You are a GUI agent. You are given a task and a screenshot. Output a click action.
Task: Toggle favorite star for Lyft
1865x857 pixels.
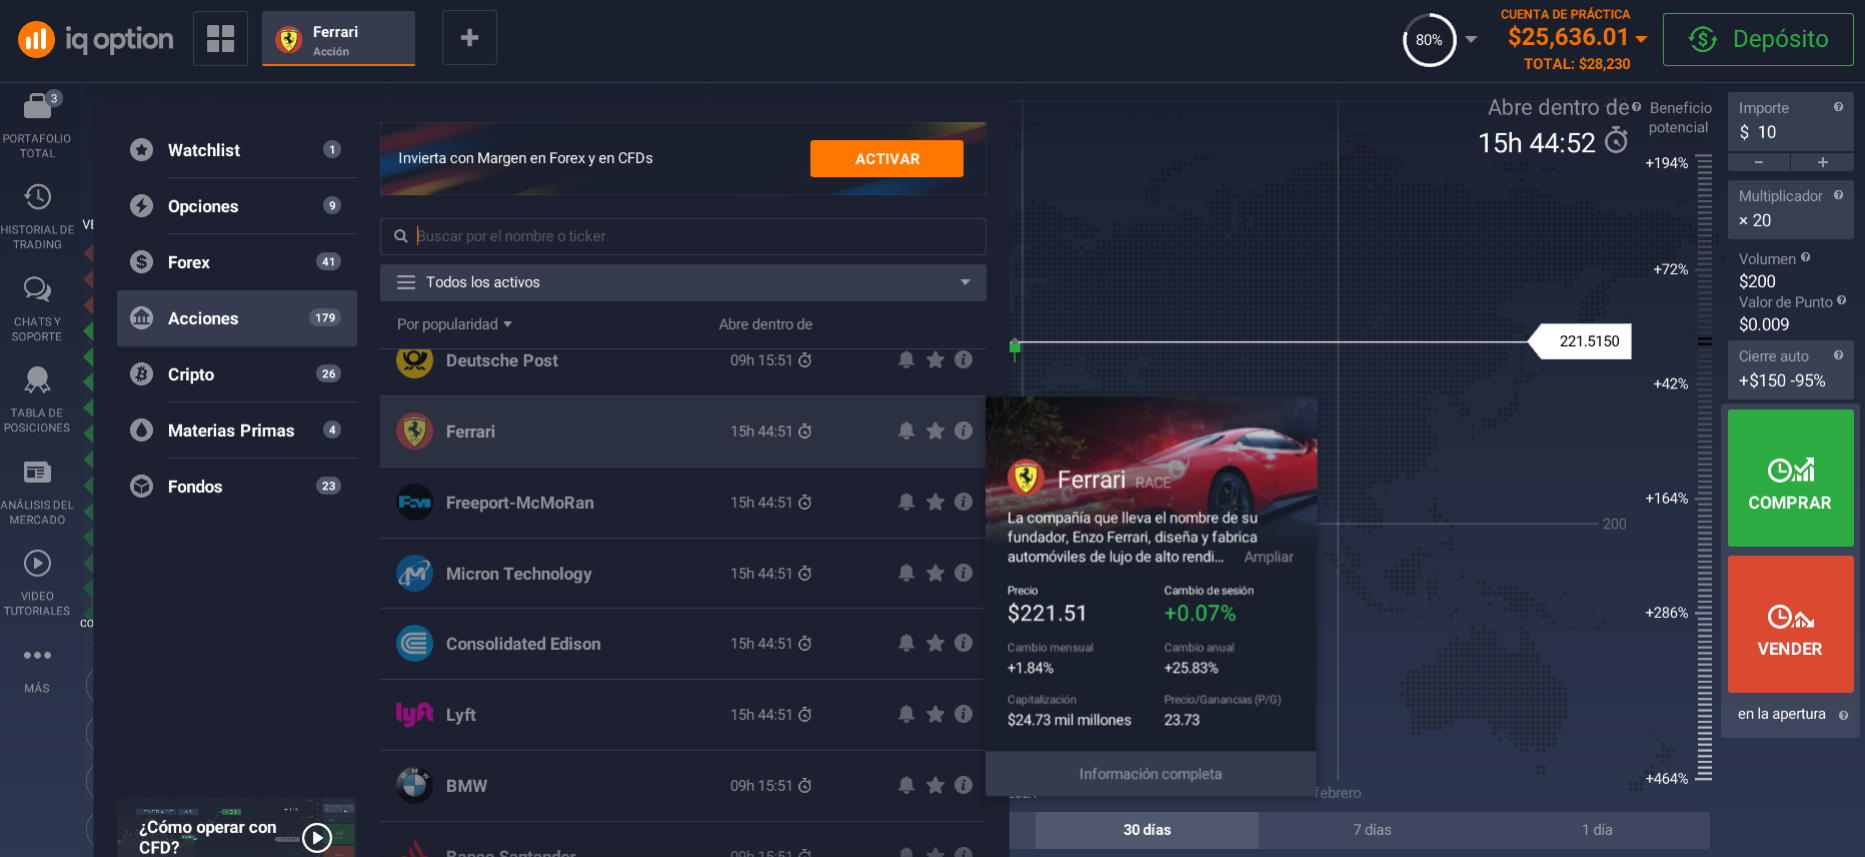pos(935,714)
